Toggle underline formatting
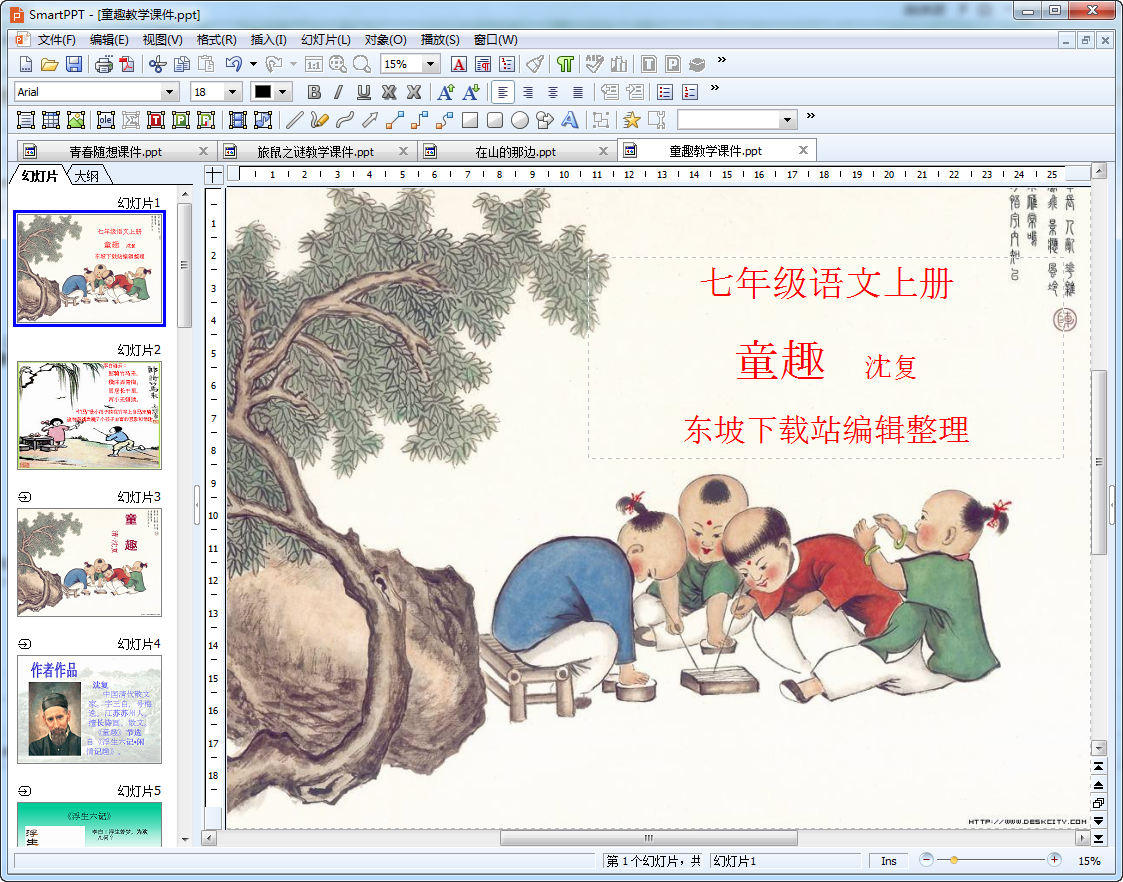The image size is (1123, 882). coord(364,92)
